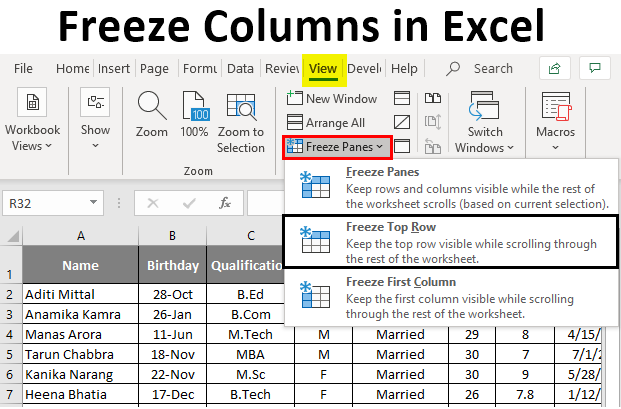This screenshot has width=621, height=409.
Task: Switch to the View ribbon tab
Action: pyautogui.click(x=323, y=69)
